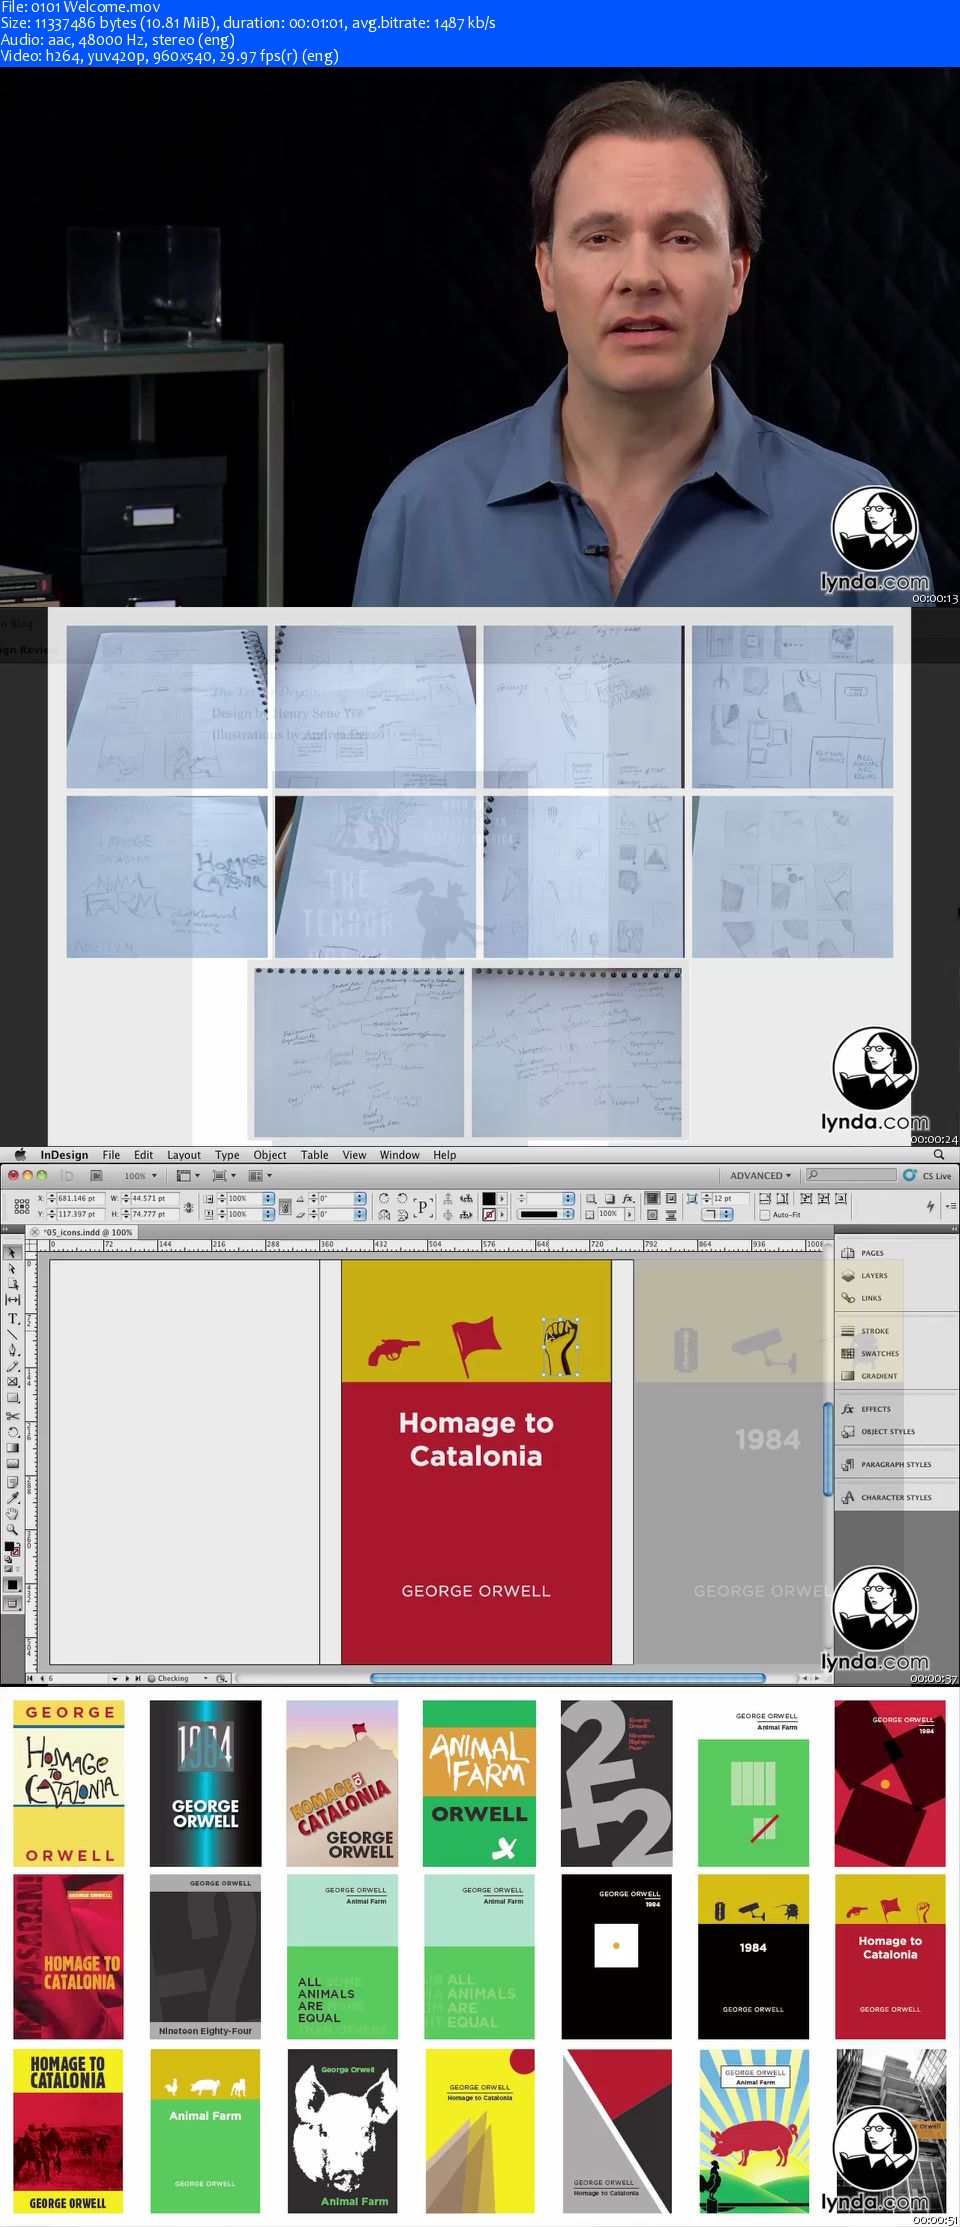This screenshot has height=2227, width=960.
Task: Select the Pen tool
Action: pos(13,1350)
